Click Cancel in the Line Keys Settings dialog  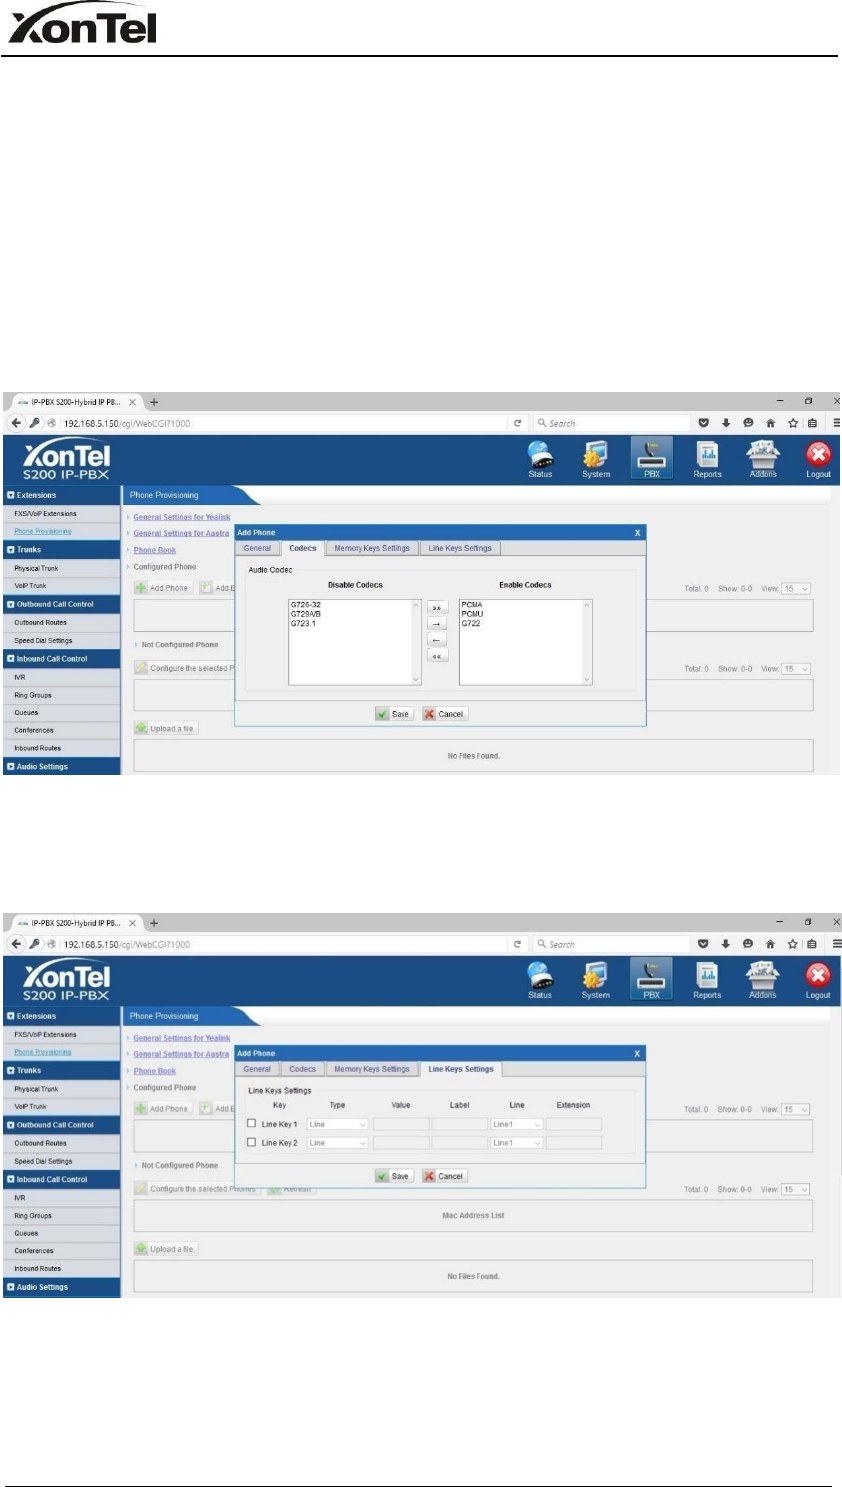(443, 1176)
